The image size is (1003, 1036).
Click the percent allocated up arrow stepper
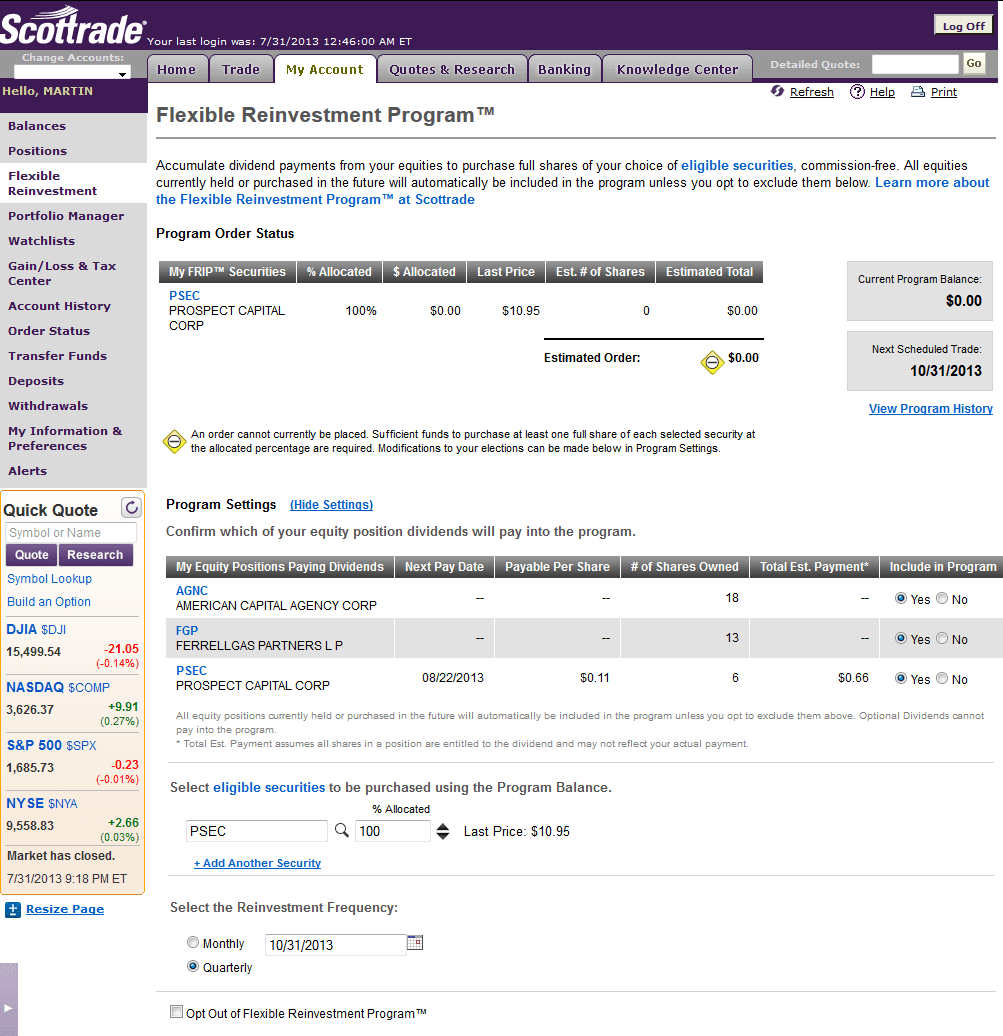442,826
